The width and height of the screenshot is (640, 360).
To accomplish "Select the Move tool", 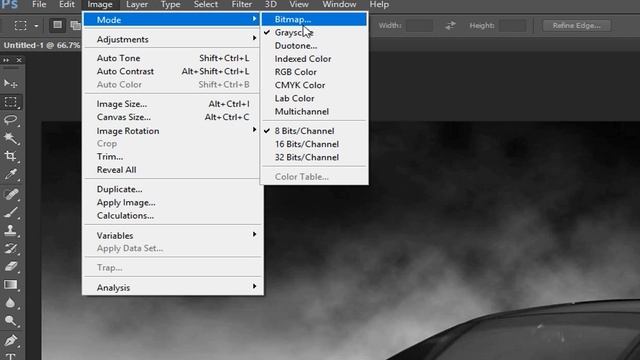I will [11, 84].
